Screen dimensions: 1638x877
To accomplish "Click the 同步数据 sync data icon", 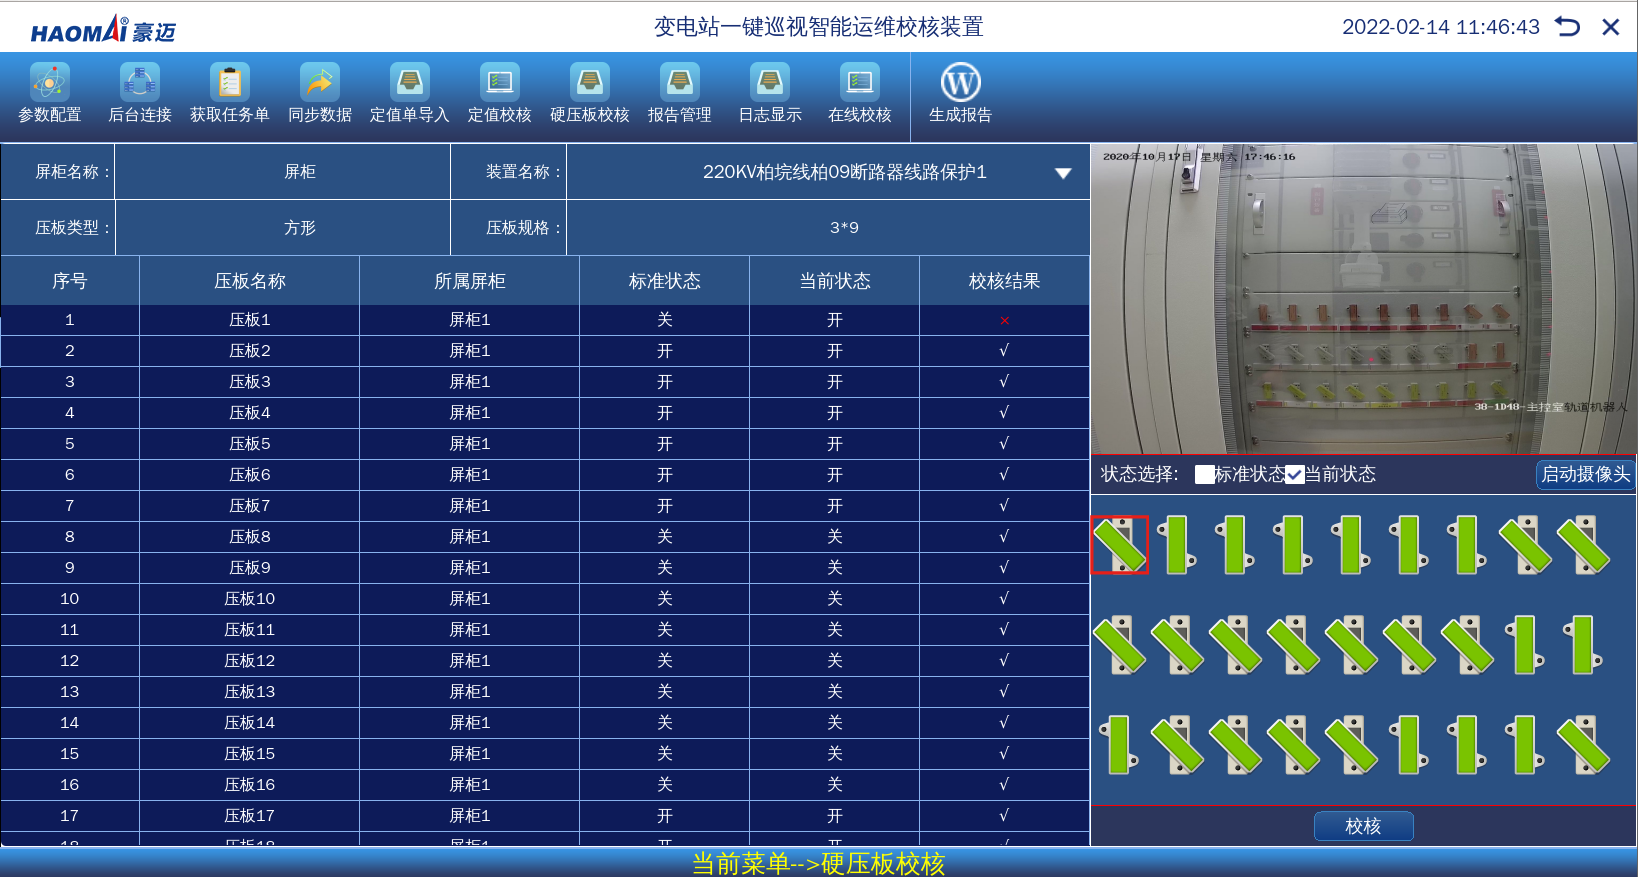I will click(x=319, y=84).
